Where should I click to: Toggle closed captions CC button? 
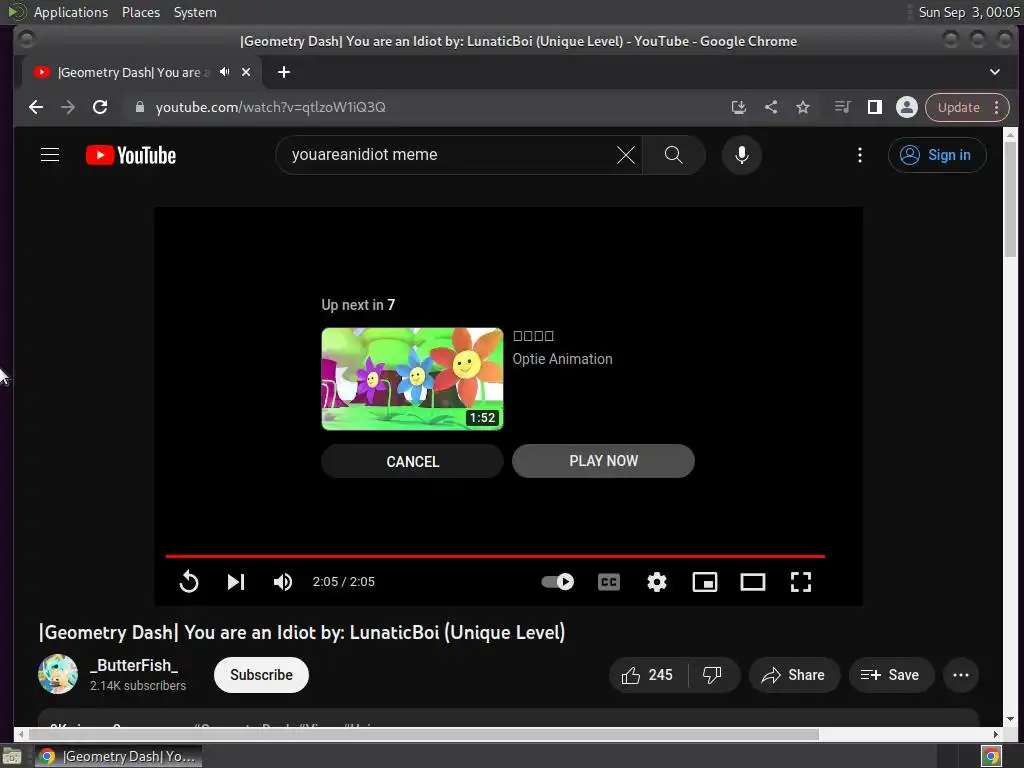coord(609,581)
